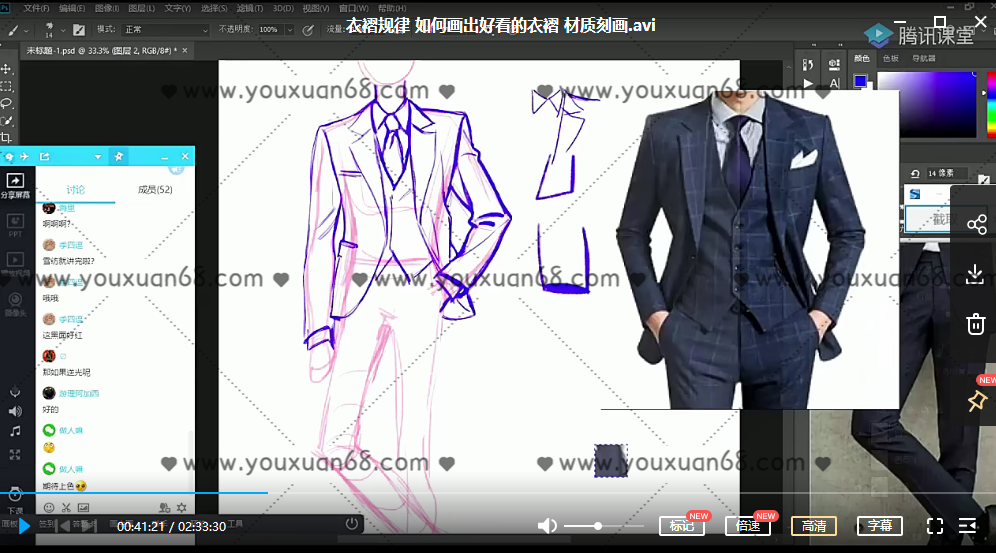Screen dimensions: 996x553
Task: Click the trash delete icon
Action: [976, 323]
